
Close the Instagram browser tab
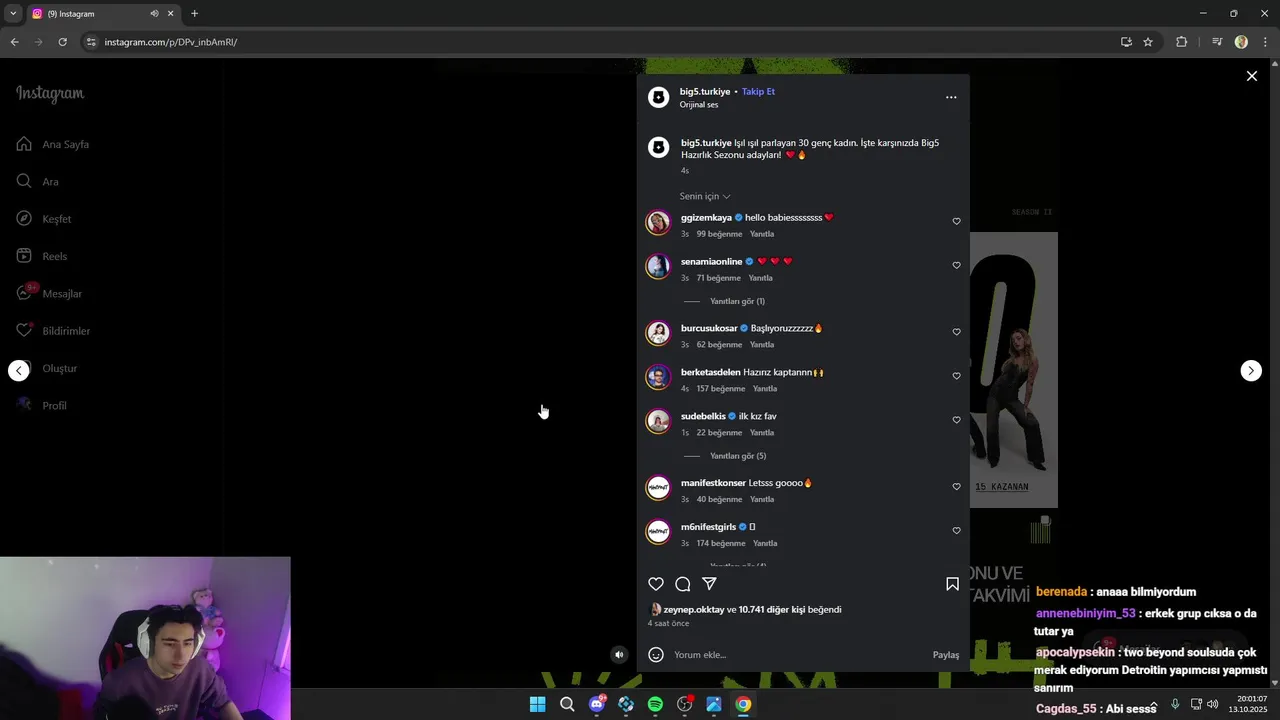click(171, 14)
